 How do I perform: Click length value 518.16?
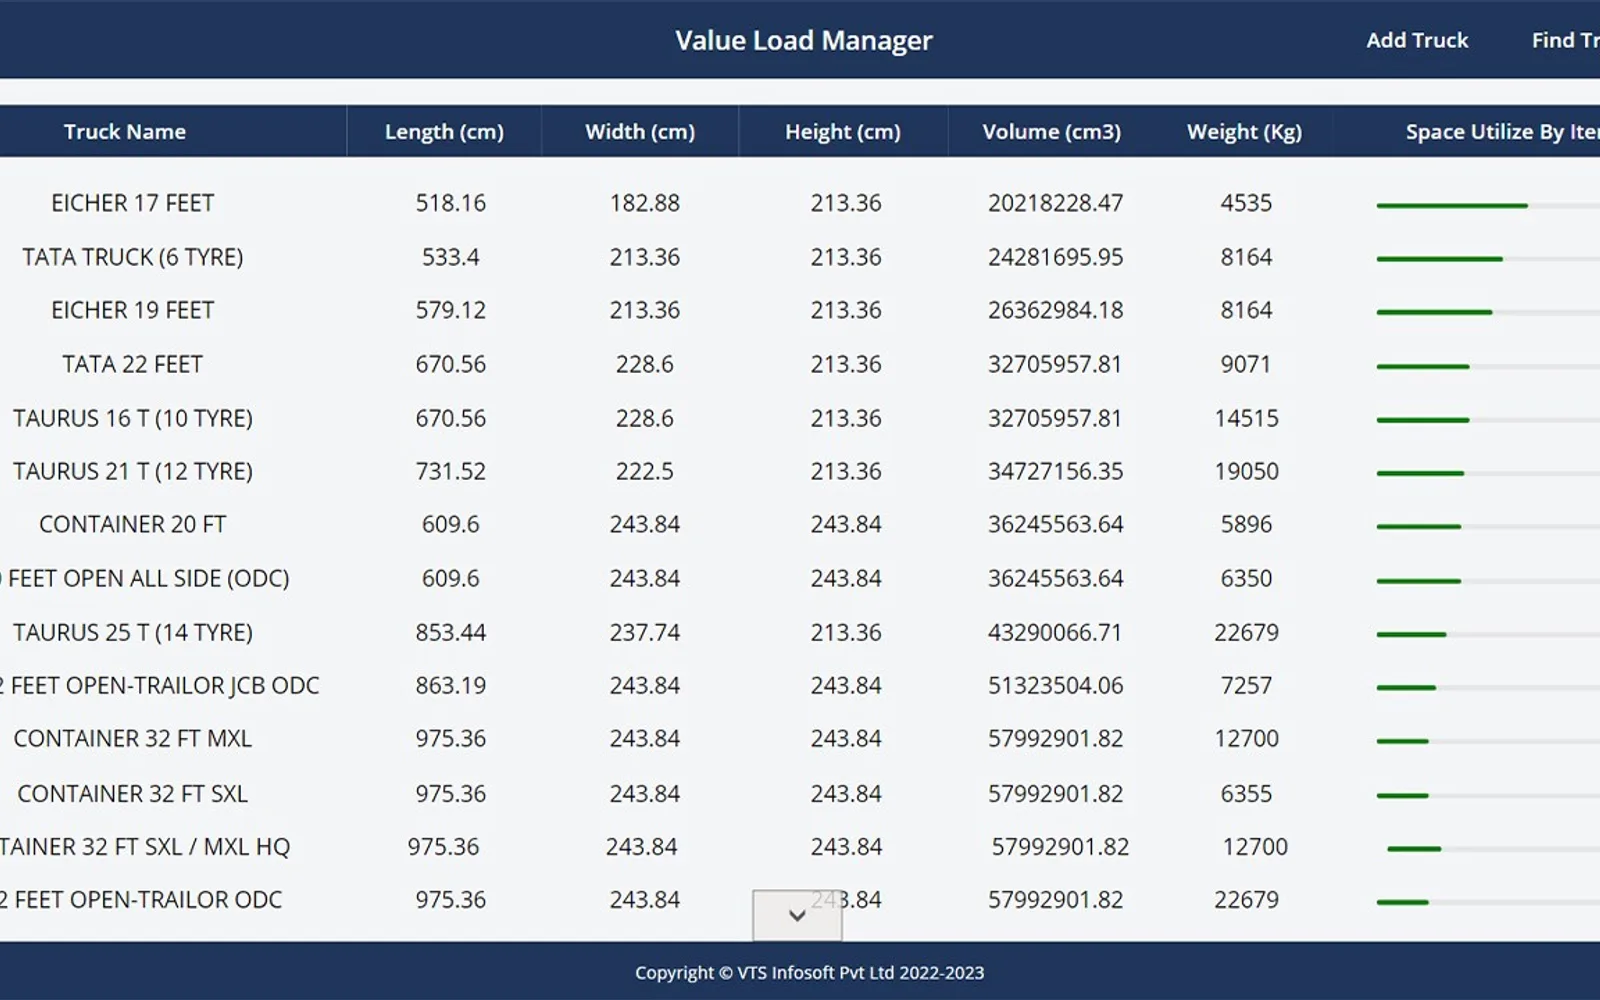(x=451, y=203)
